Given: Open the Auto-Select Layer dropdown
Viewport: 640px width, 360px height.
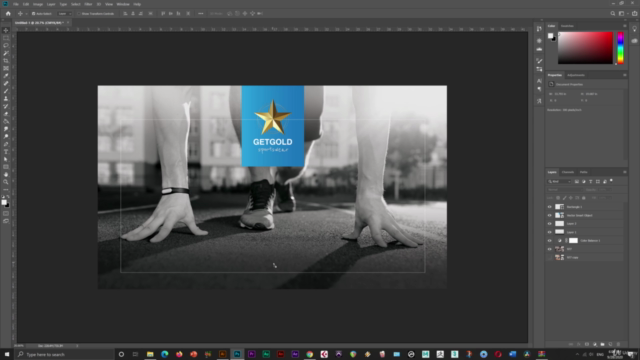Looking at the screenshot, I should (x=64, y=13).
